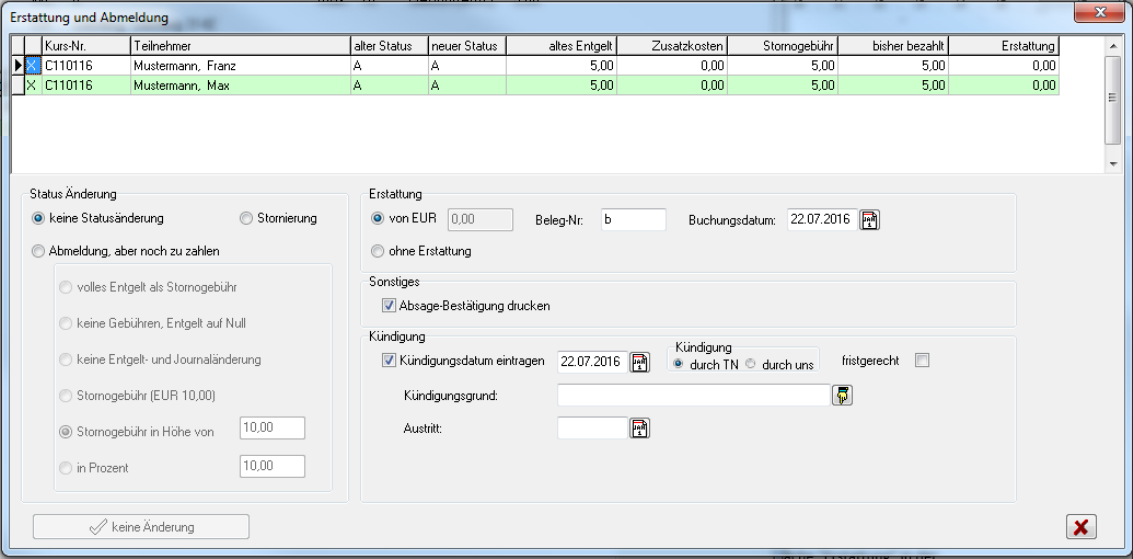Image resolution: width=1133 pixels, height=559 pixels.
Task: Select Mustermann, Max cell
Action: tap(240, 85)
